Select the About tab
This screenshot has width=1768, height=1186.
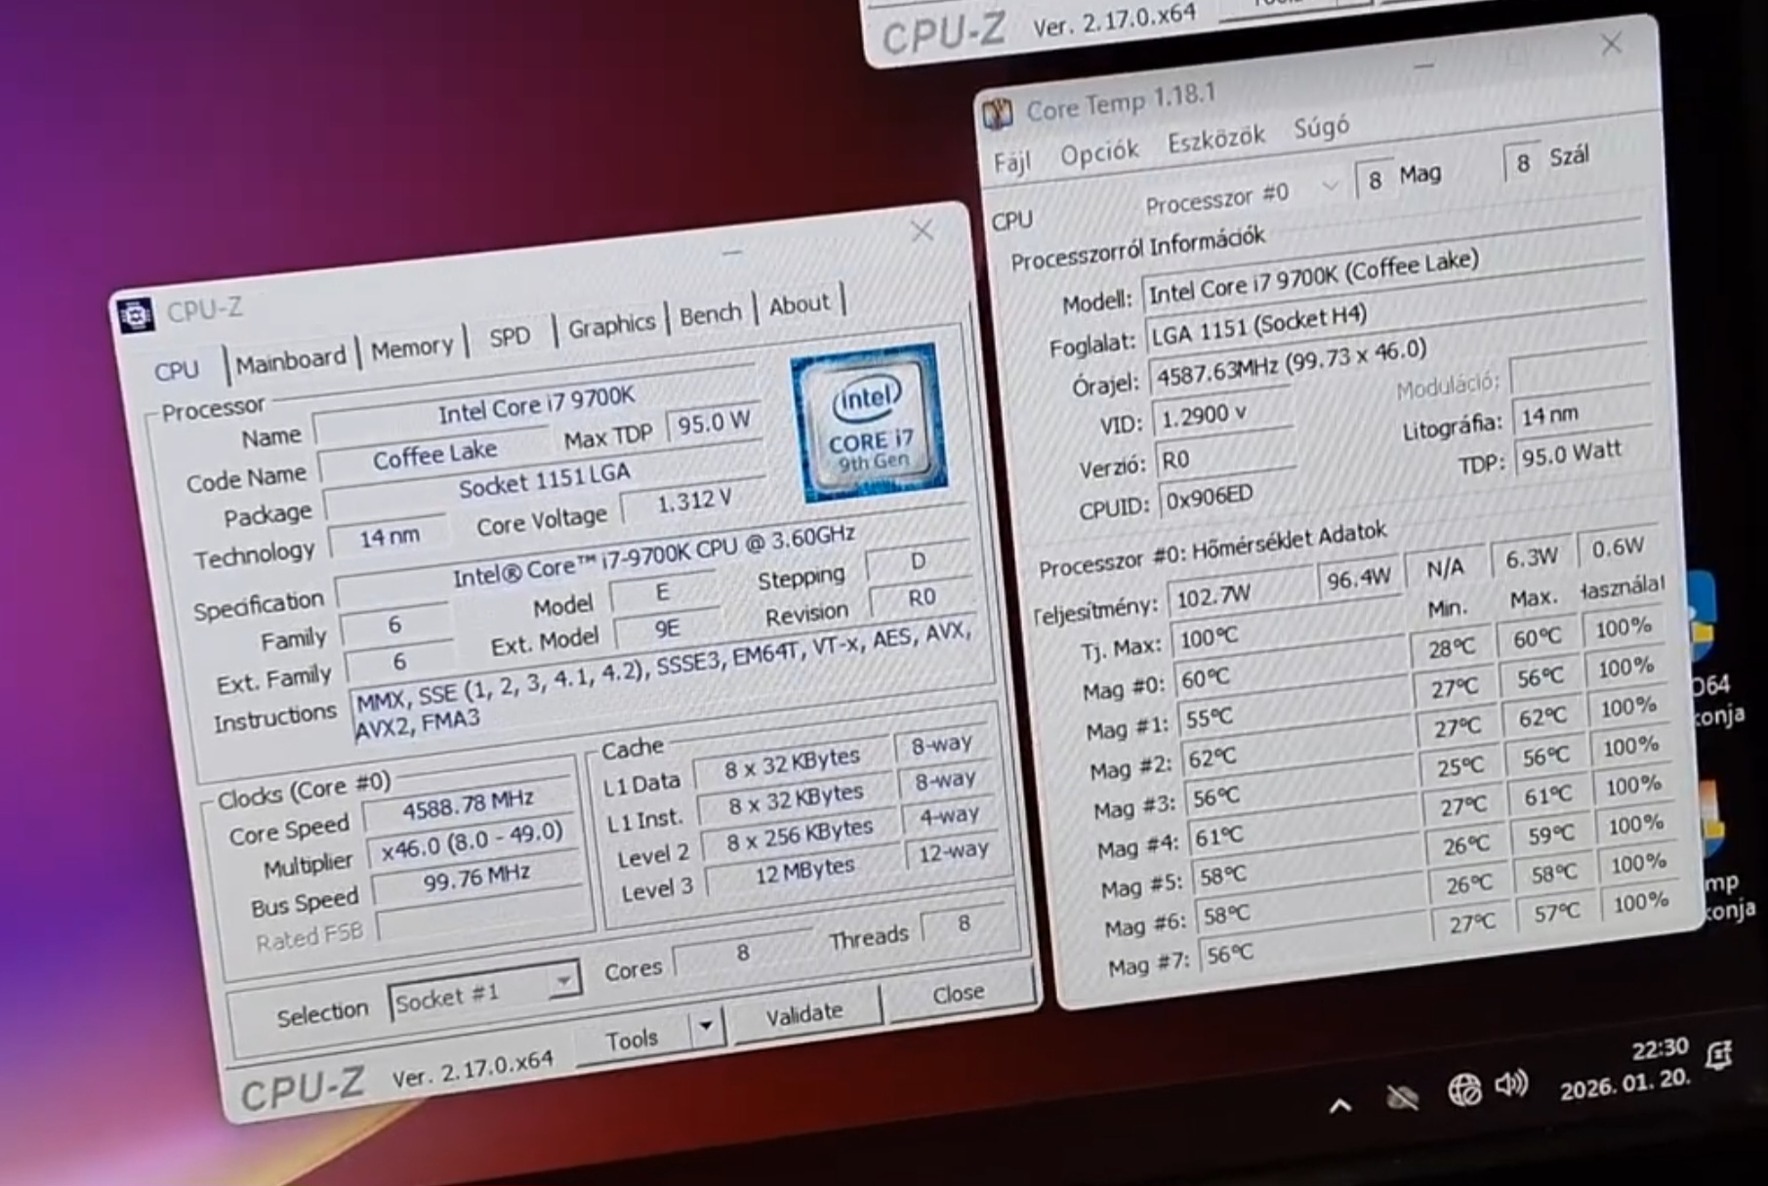[x=799, y=304]
